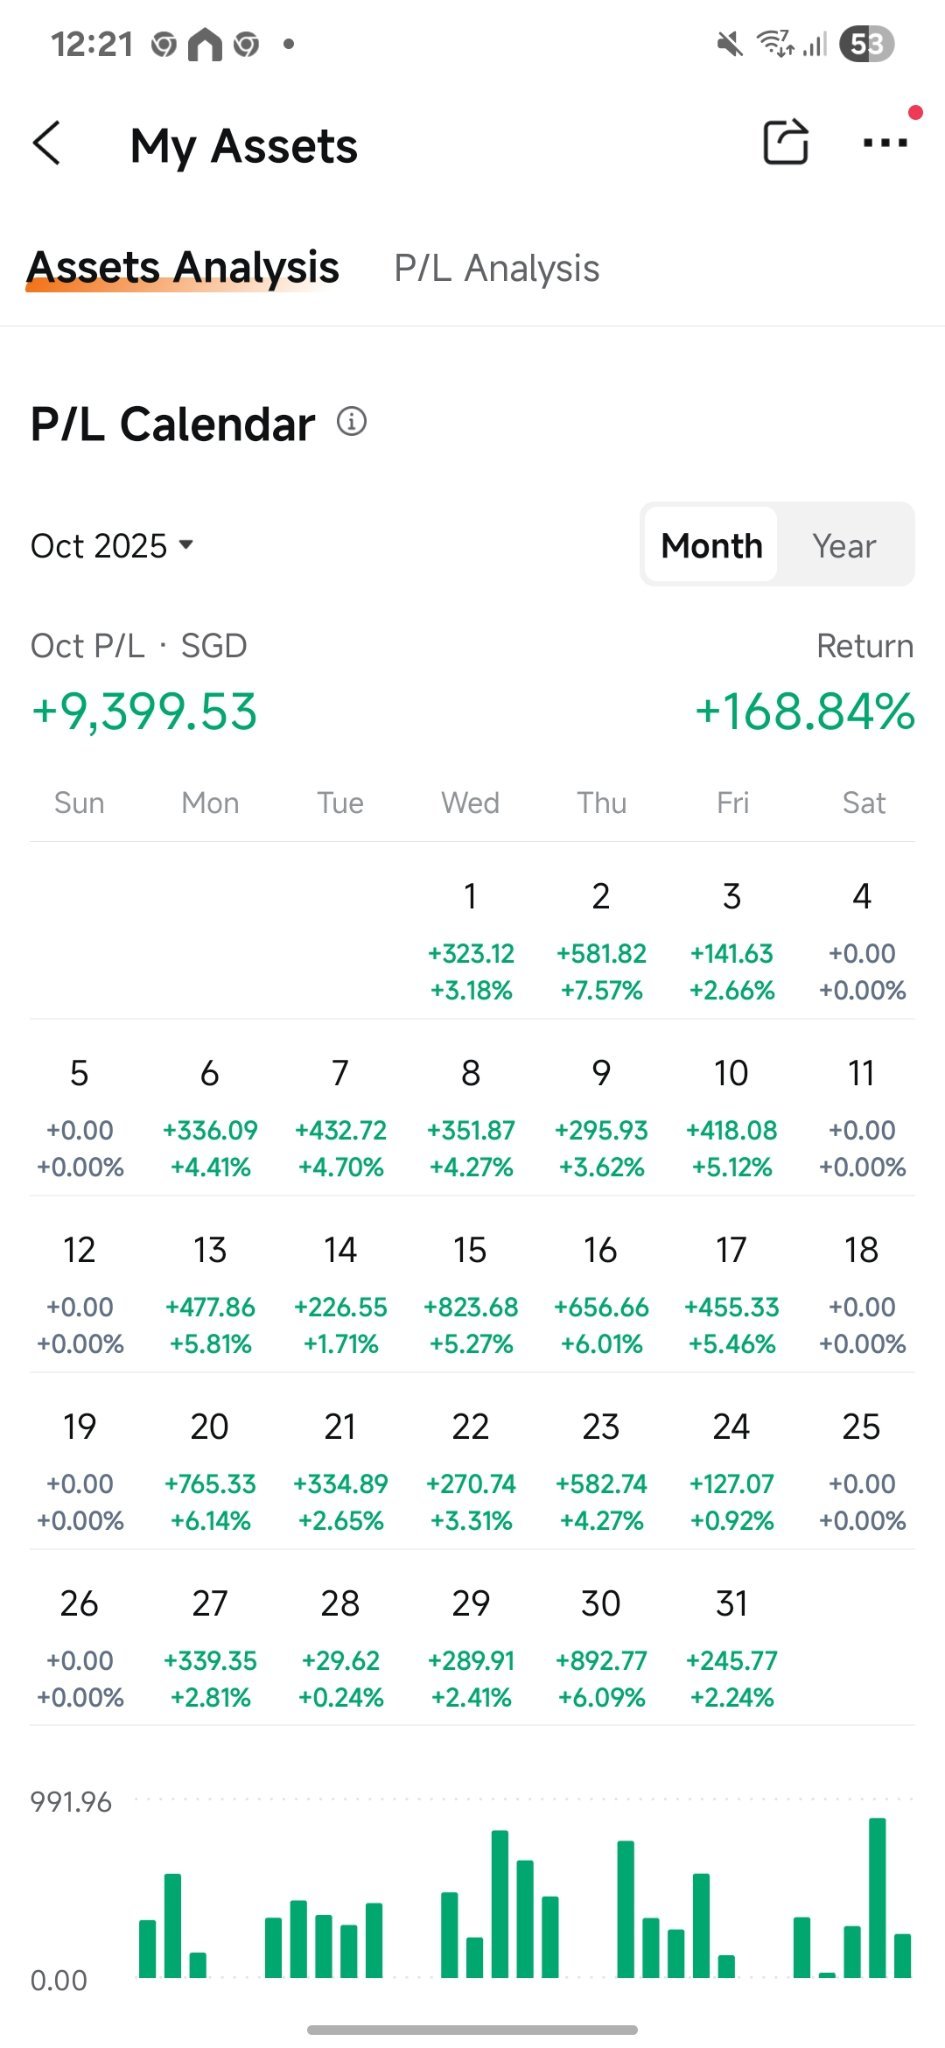Viewport: 945px width, 2048px height.
Task: Tap the P/L Calendar info icon
Action: coord(351,422)
